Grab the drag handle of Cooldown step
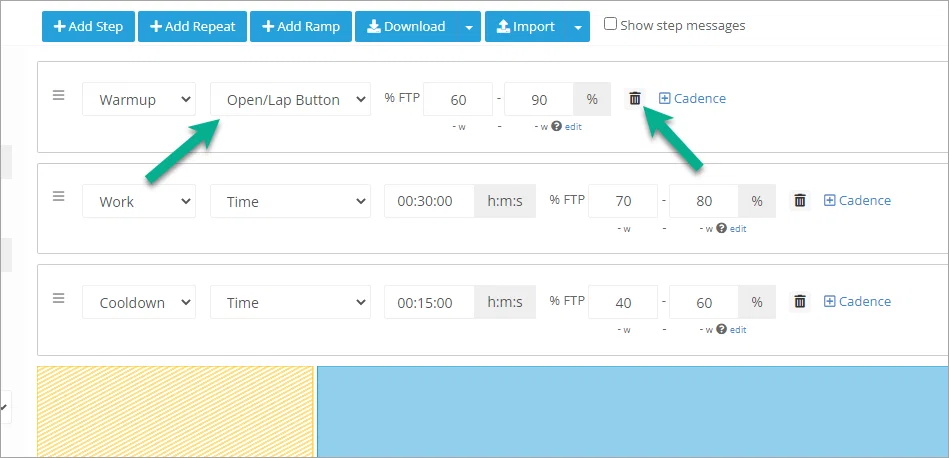Image resolution: width=949 pixels, height=458 pixels. pyautogui.click(x=58, y=298)
